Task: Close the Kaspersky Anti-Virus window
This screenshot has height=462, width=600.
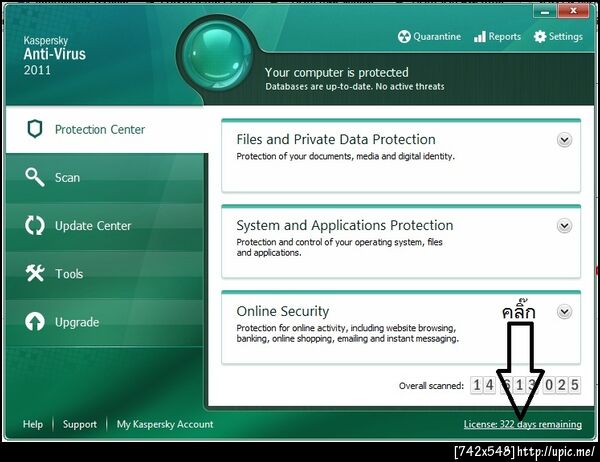Action: [x=573, y=11]
